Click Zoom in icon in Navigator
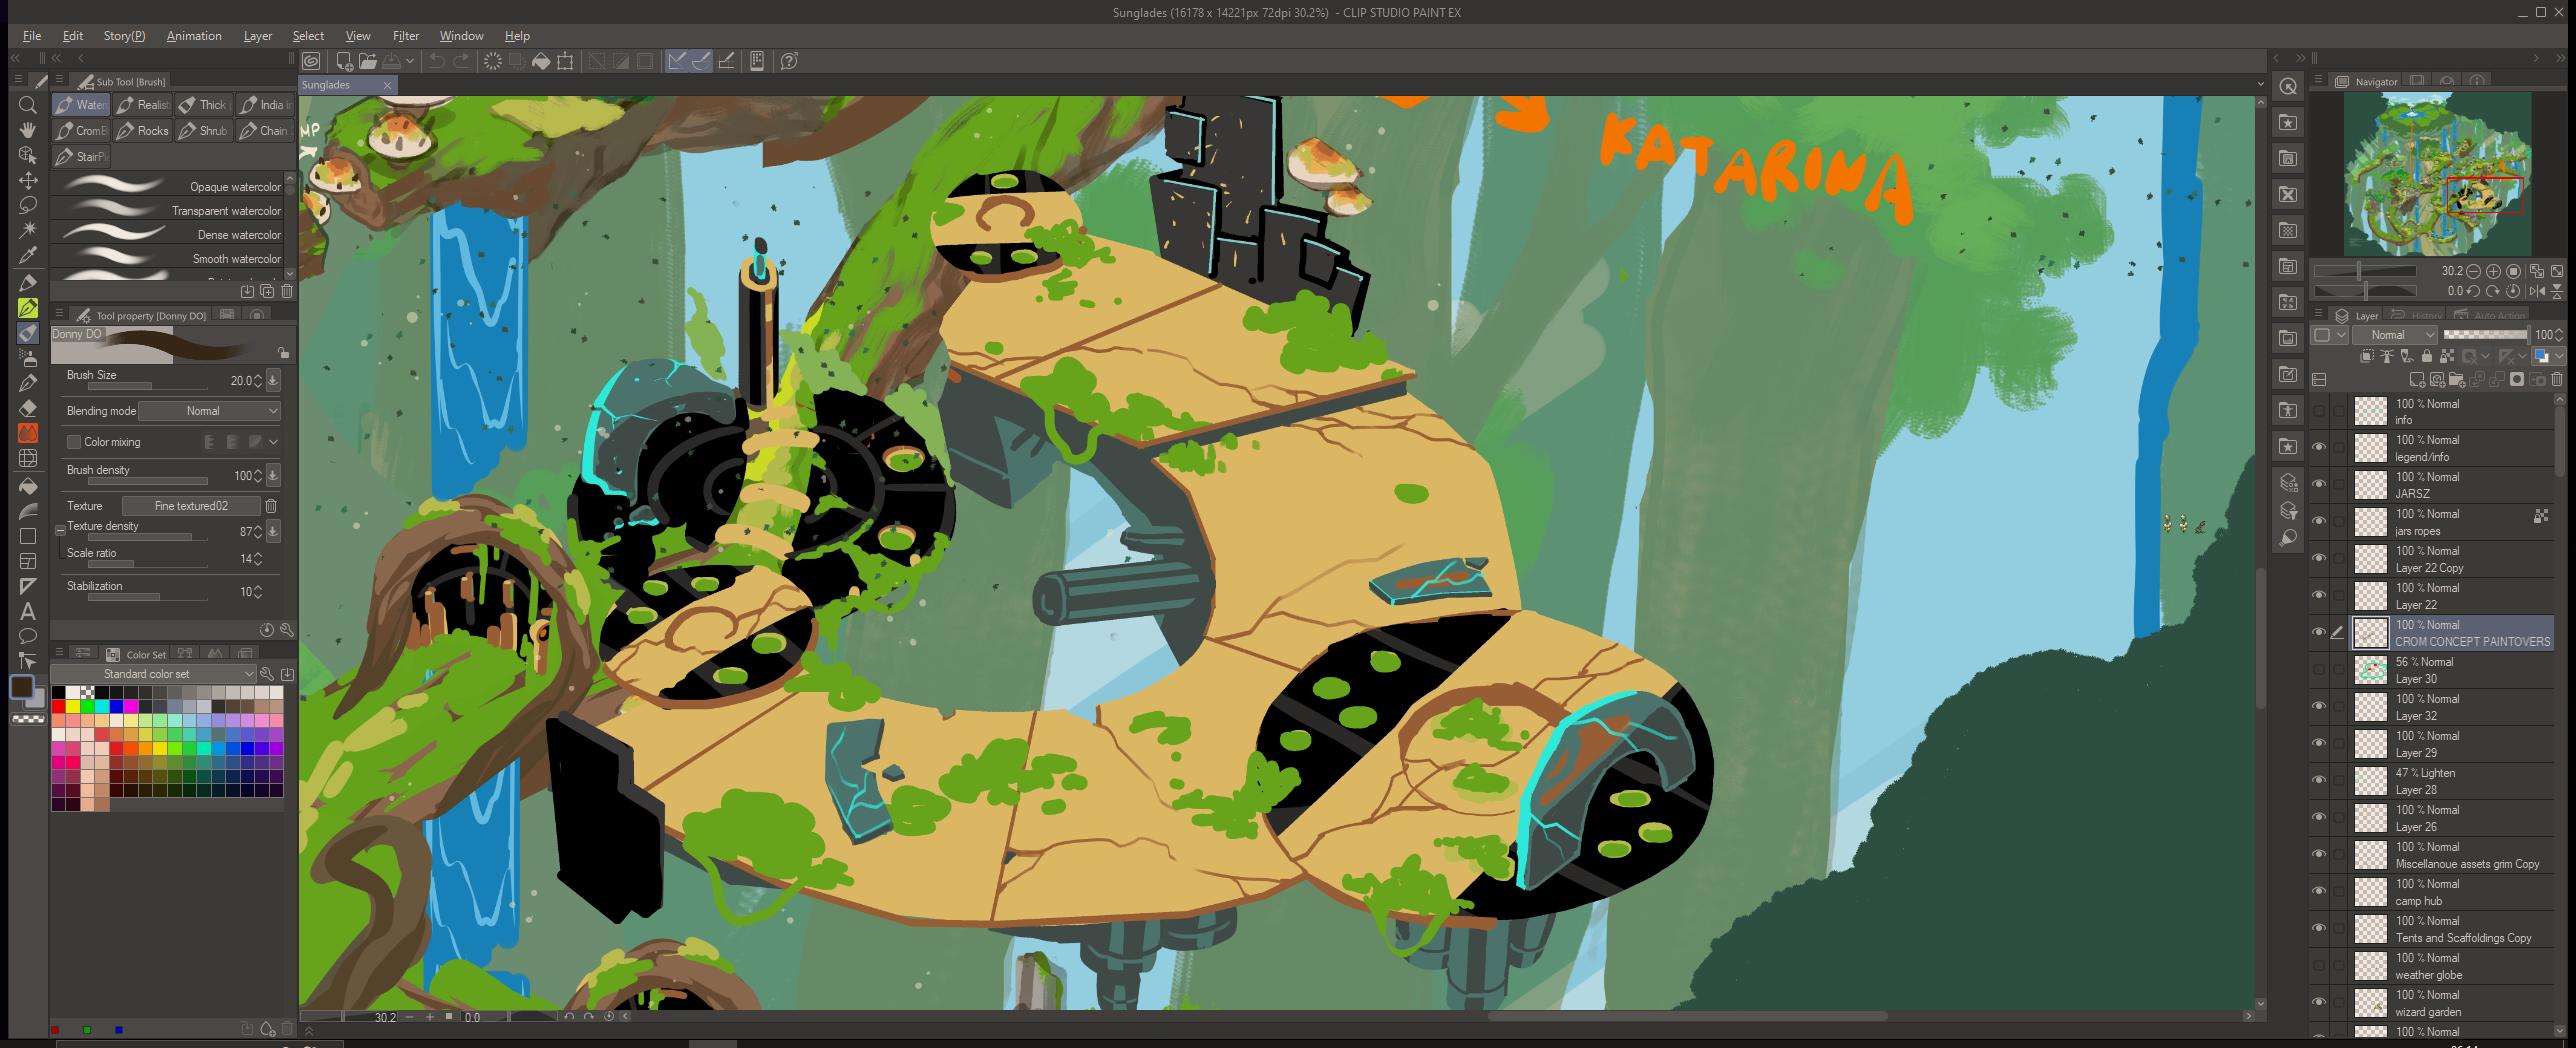This screenshot has height=1048, width=2576. click(2493, 271)
